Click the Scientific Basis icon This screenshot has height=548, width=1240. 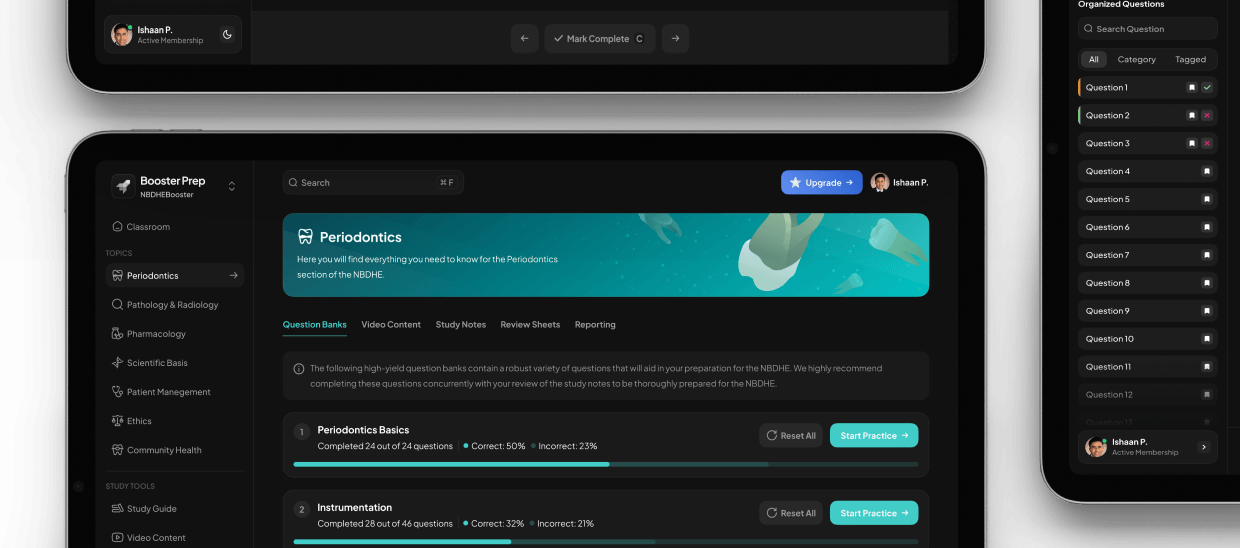pos(118,363)
